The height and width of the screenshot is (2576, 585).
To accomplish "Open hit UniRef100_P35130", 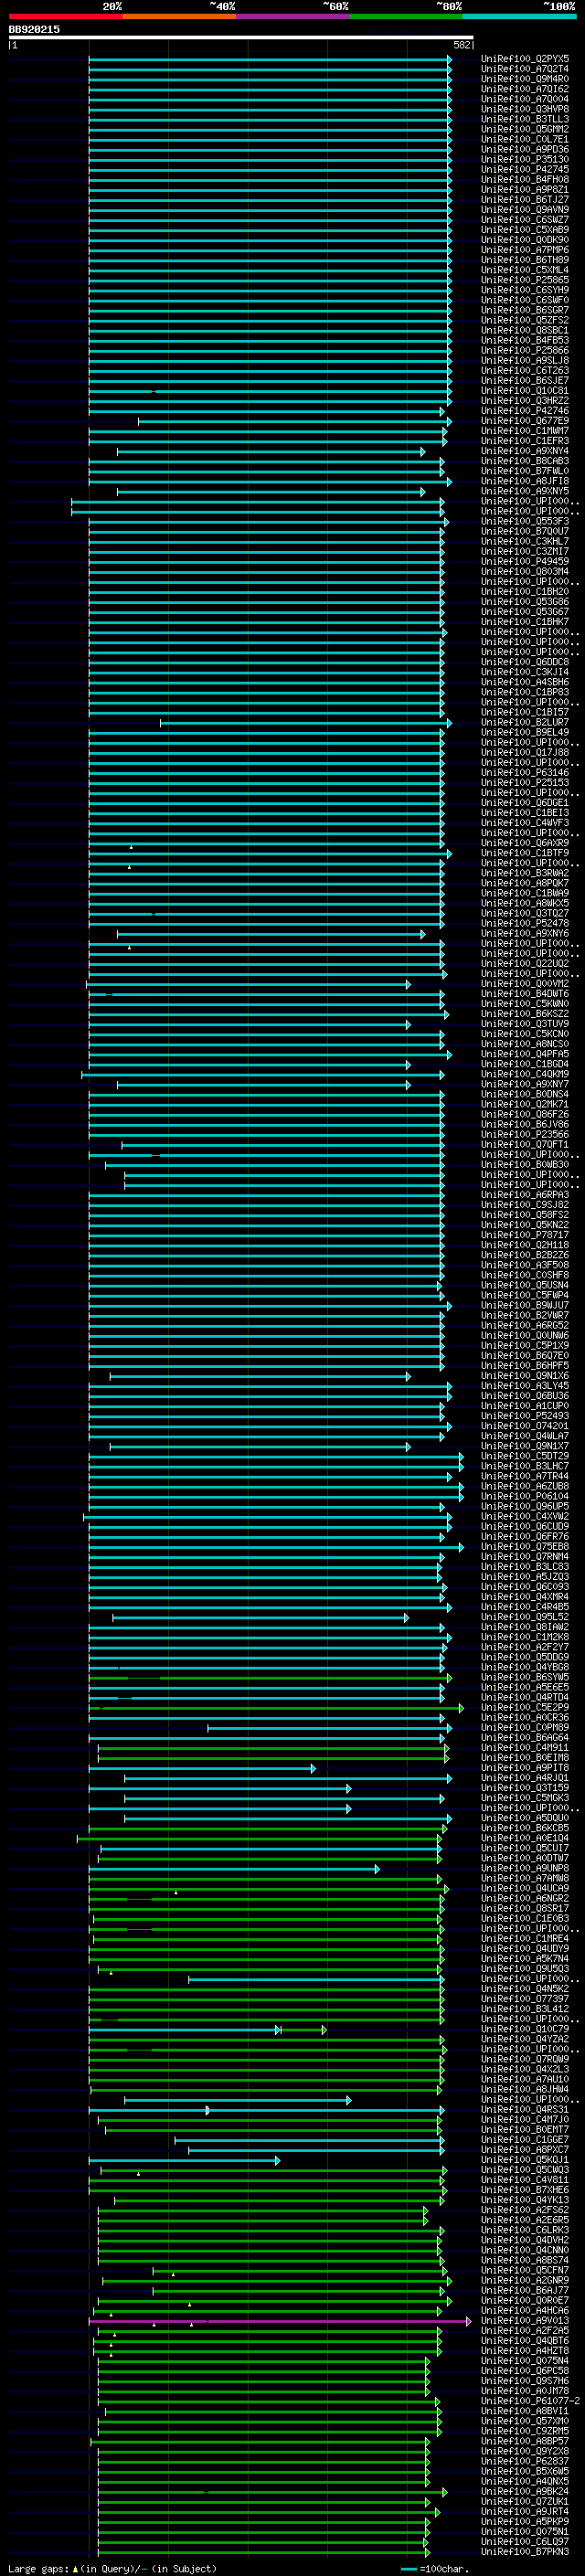I will pos(525,159).
